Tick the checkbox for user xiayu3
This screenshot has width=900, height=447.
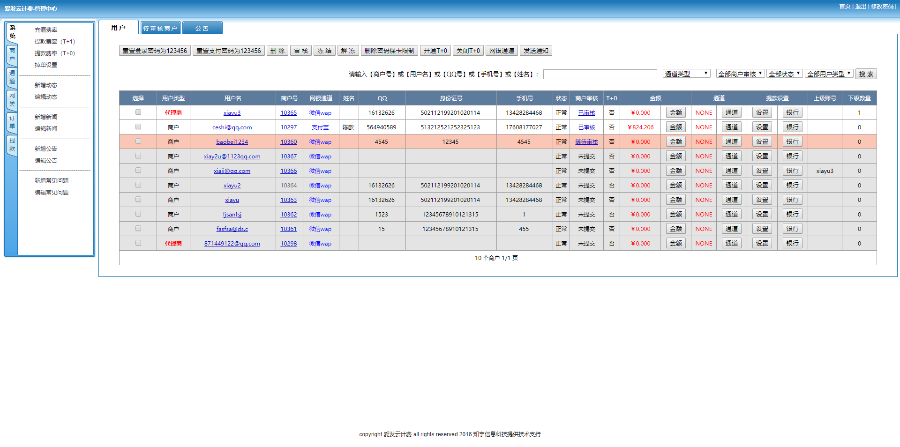pos(138,112)
